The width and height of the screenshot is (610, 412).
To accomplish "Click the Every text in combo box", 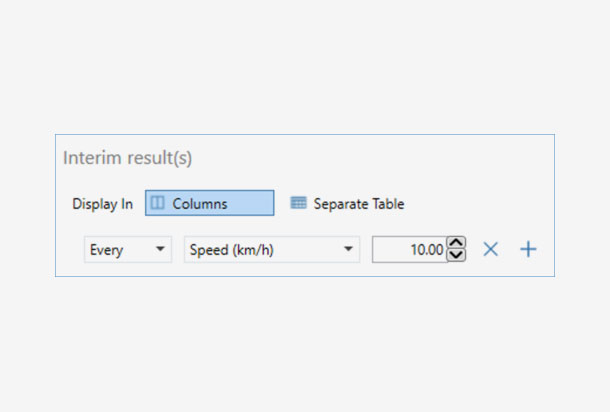I will pos(107,249).
